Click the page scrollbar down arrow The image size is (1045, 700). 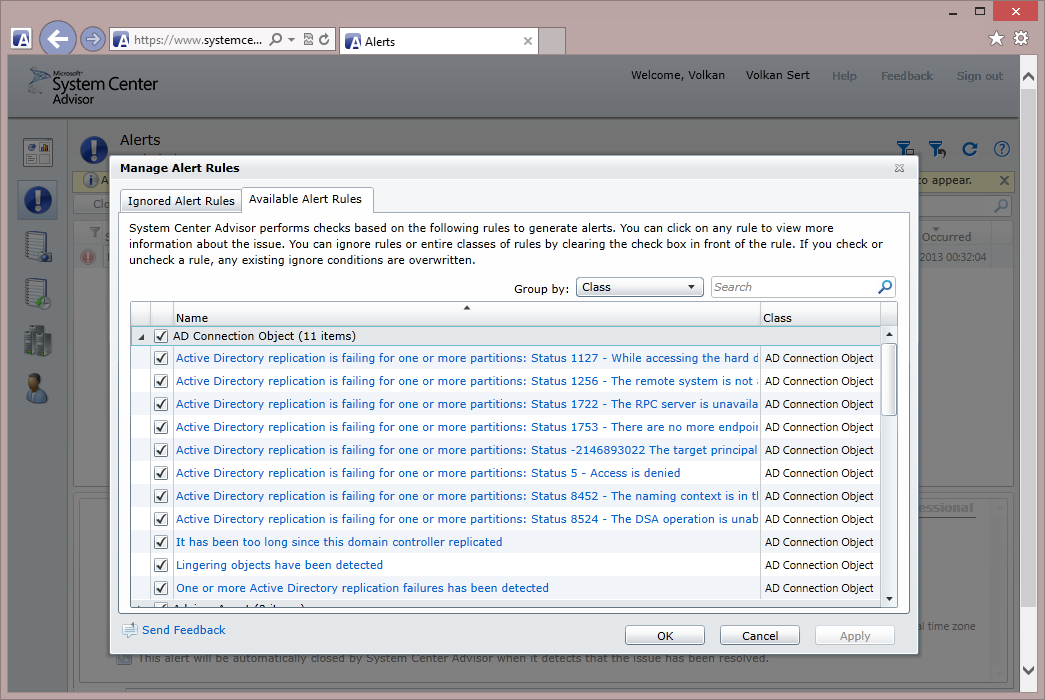click(1028, 670)
